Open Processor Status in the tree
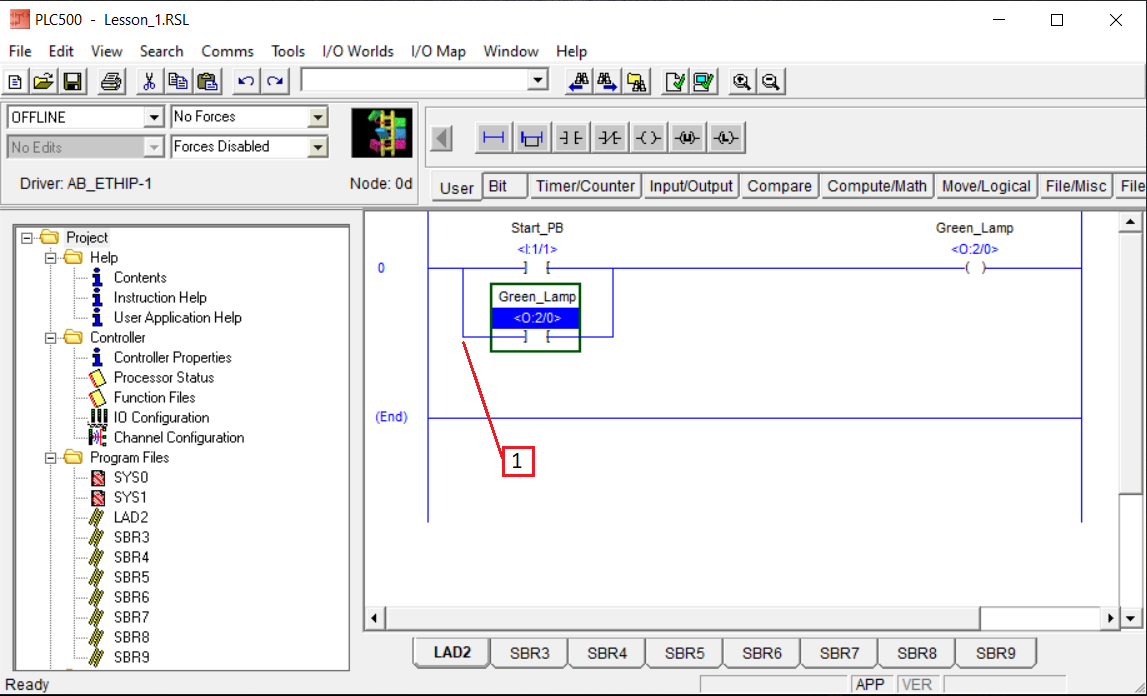Screen dimensions: 1147x696 pos(164,378)
